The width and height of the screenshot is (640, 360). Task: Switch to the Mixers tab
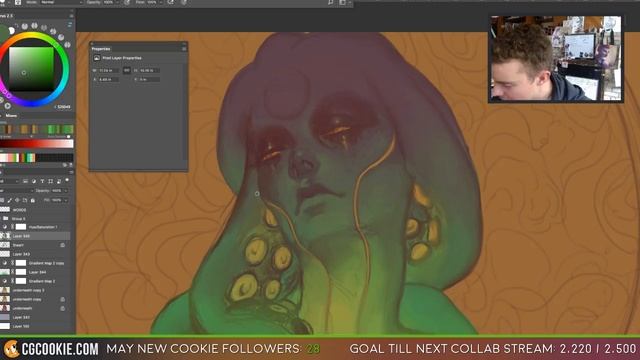[11, 116]
